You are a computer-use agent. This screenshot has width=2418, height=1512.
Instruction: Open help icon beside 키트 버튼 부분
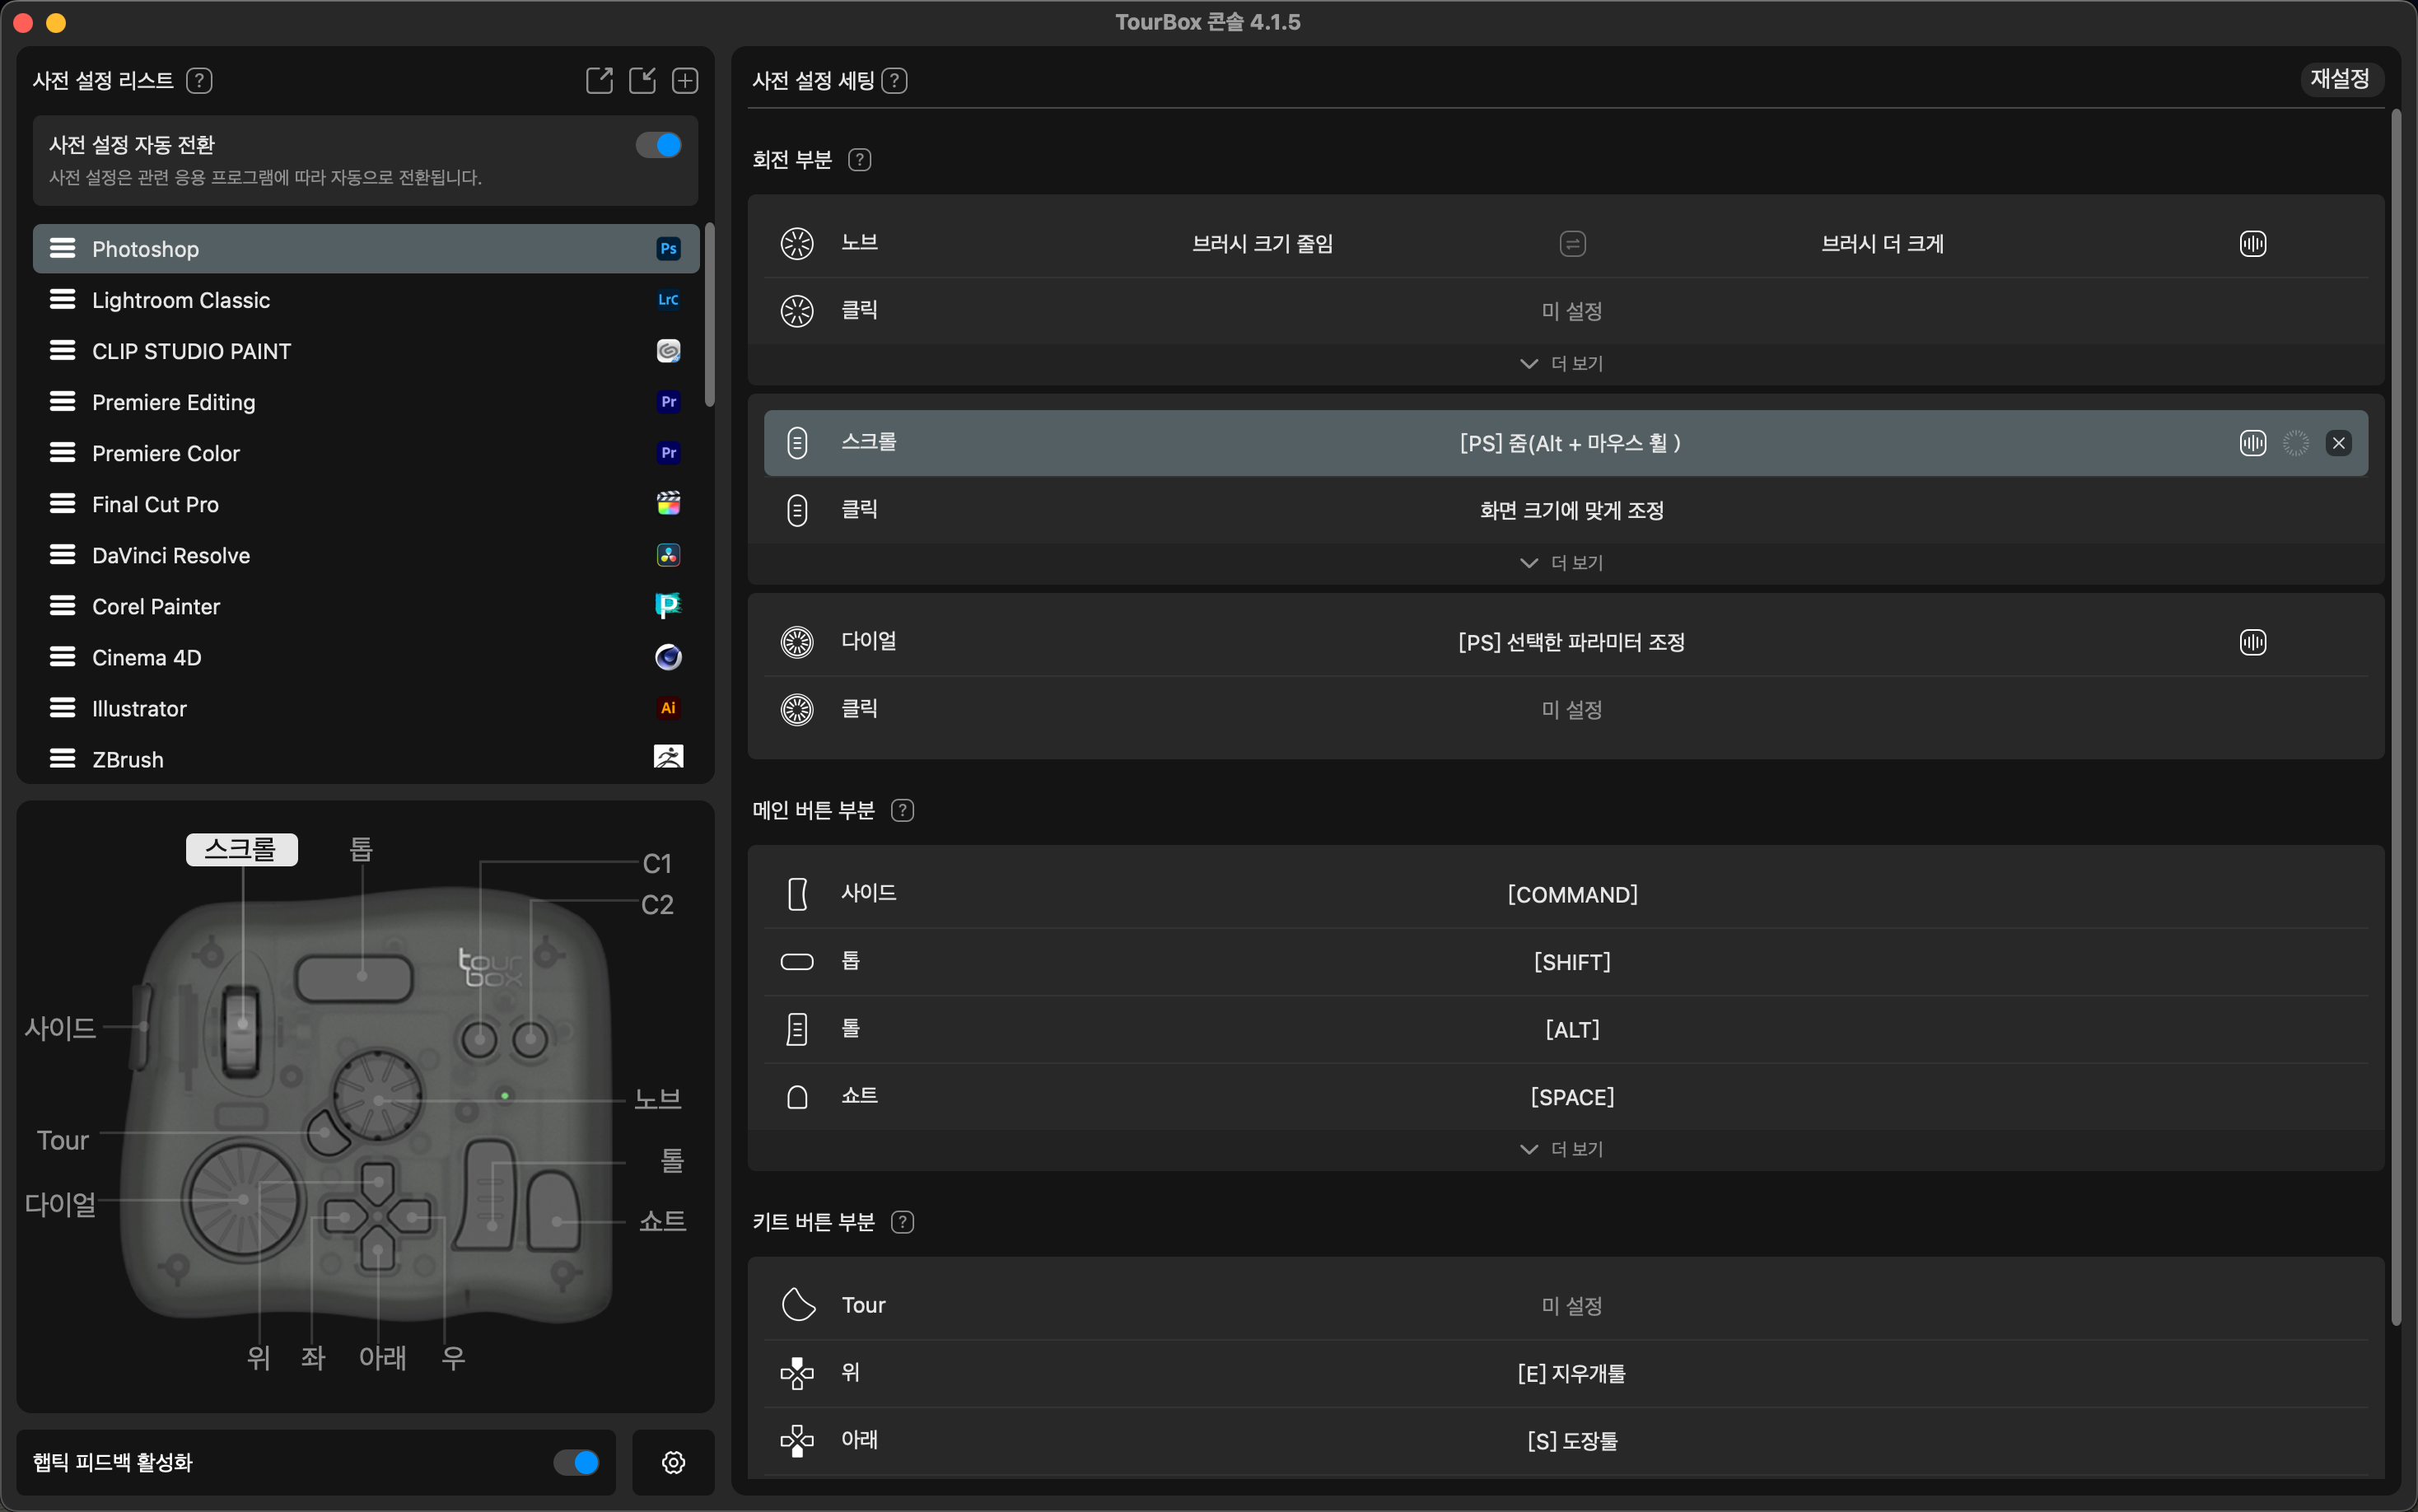902,1222
